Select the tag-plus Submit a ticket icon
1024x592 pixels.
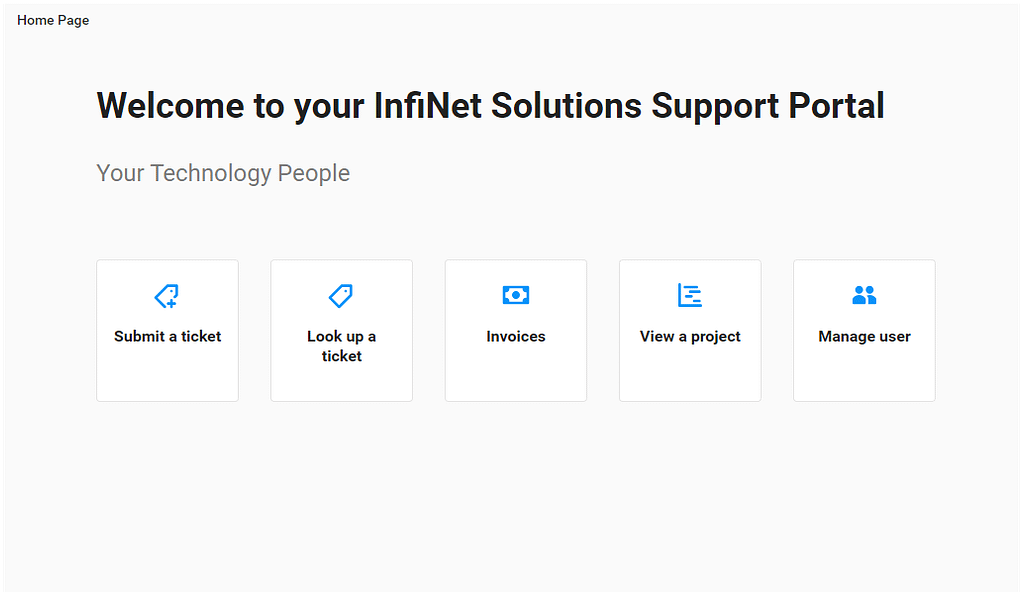pyautogui.click(x=167, y=296)
